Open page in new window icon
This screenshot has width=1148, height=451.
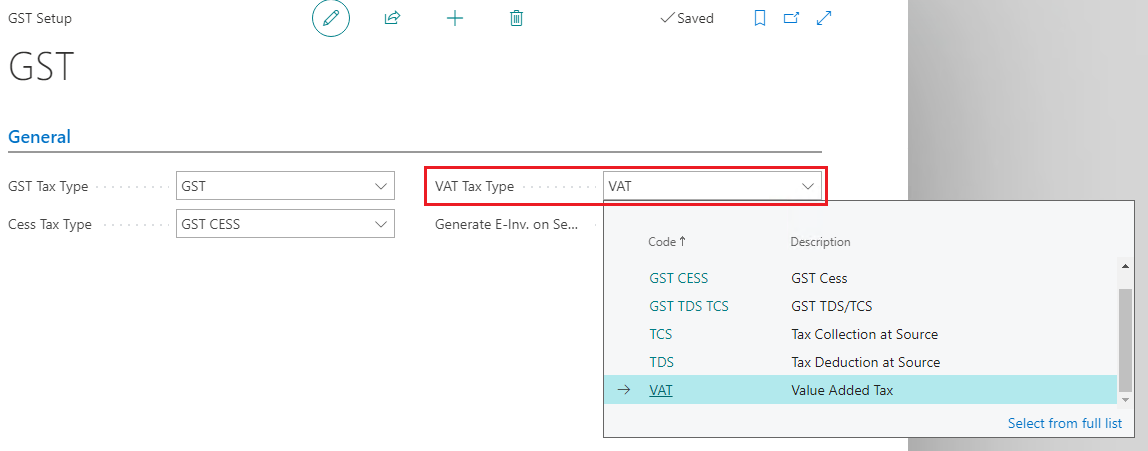pyautogui.click(x=791, y=18)
